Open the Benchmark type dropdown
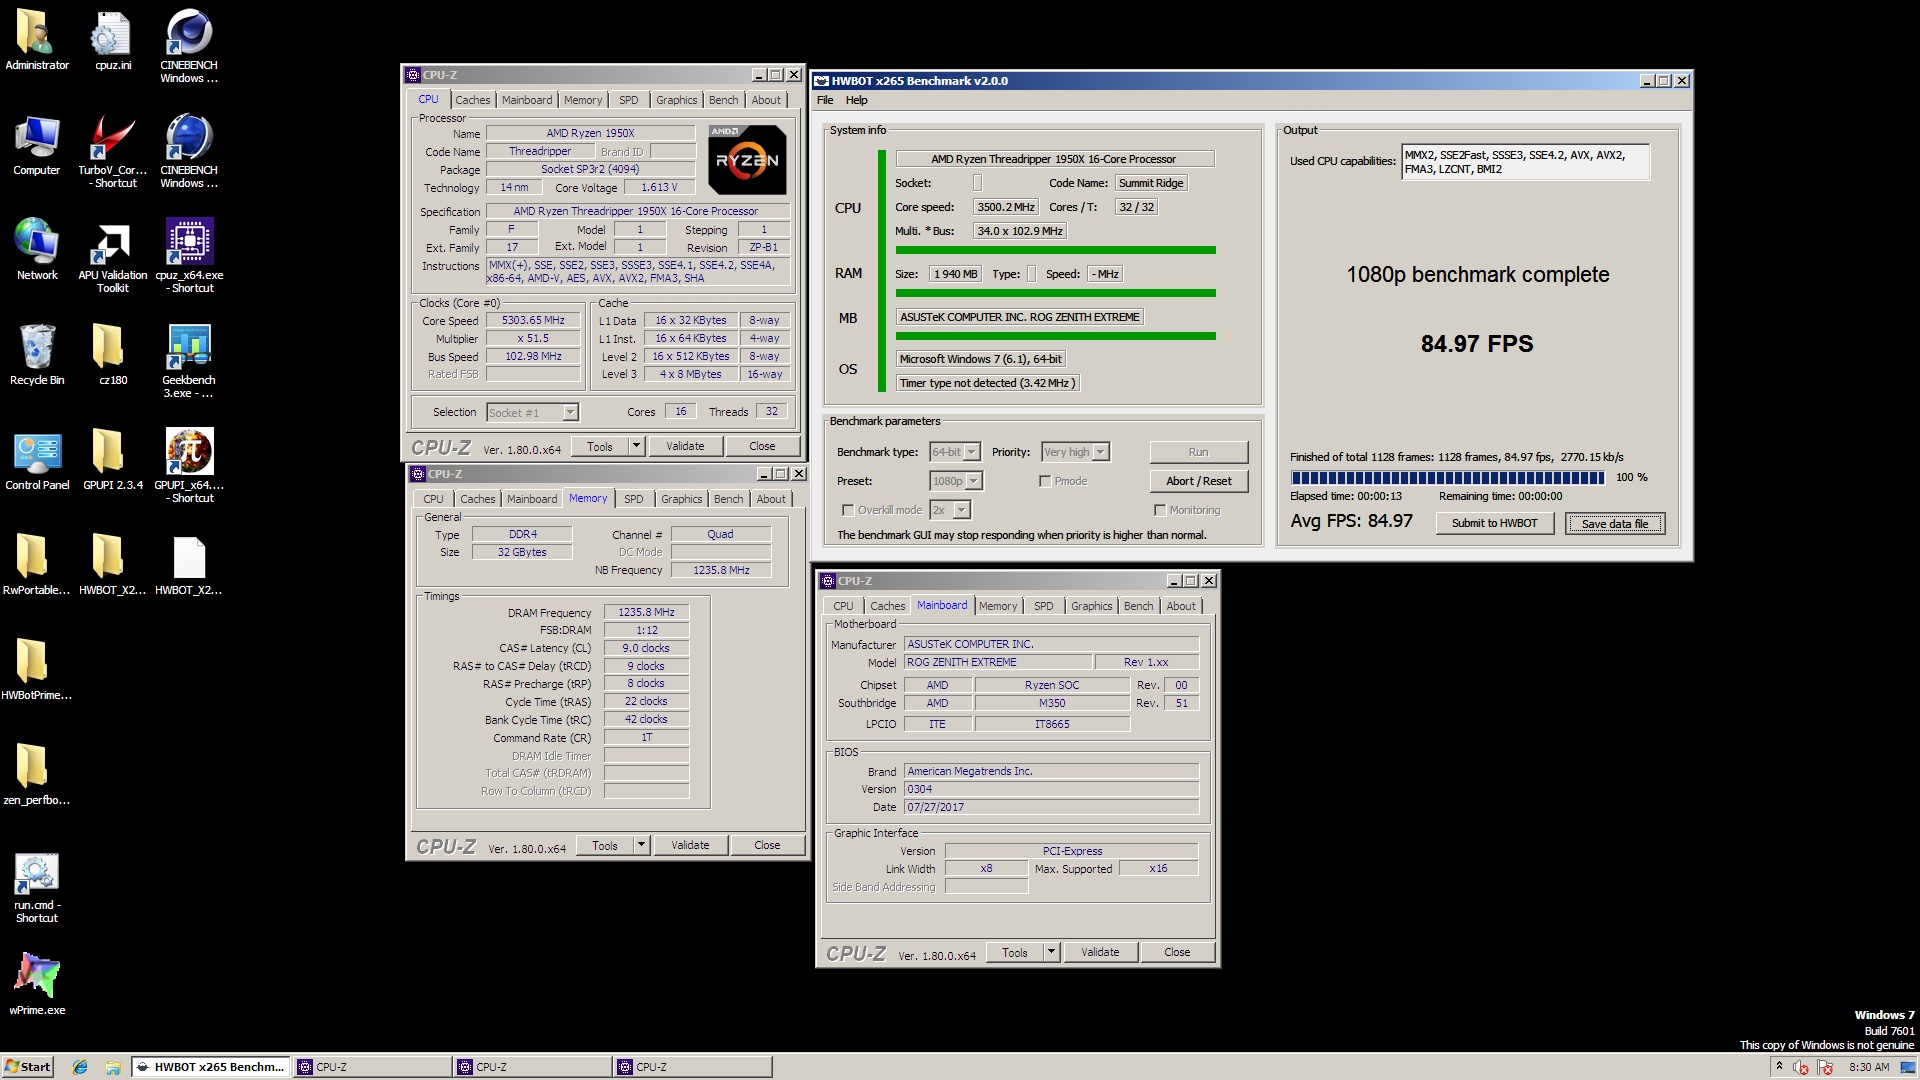Screen dimensions: 1920x1080 (954, 452)
